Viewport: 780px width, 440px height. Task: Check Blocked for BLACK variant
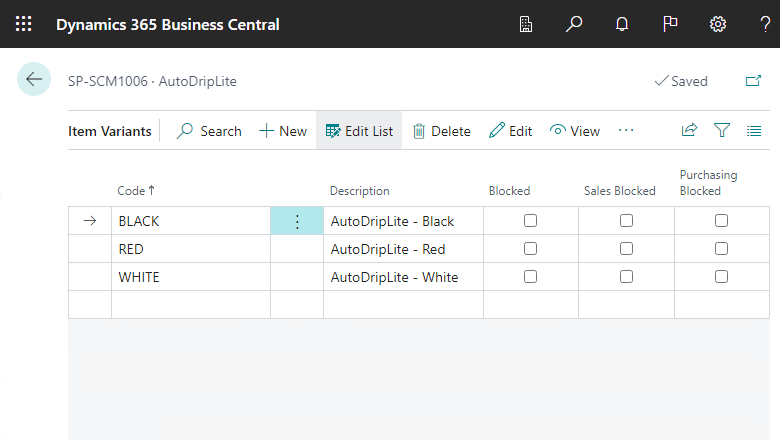530,220
